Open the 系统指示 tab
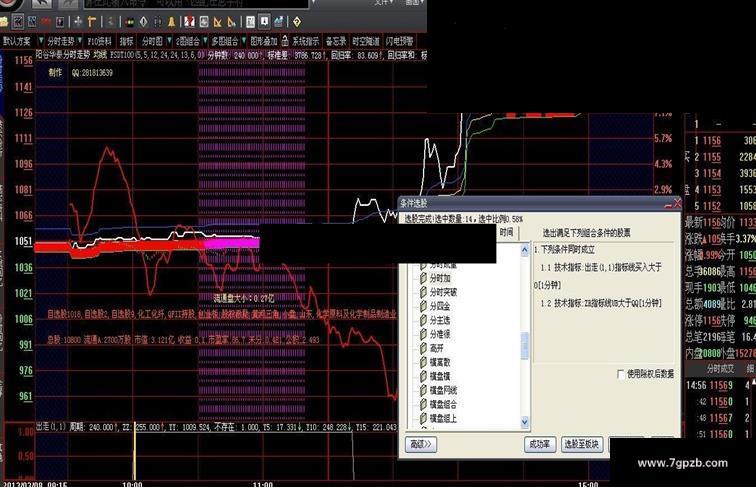The image size is (756, 487). [x=306, y=41]
